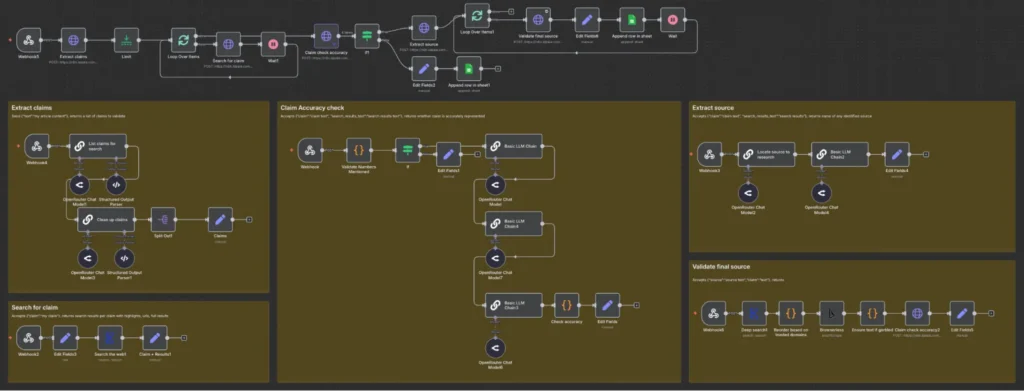The image size is (1024, 391).
Task: Click the 'Claim Accuracy check' sticky note title
Action: [x=312, y=108]
